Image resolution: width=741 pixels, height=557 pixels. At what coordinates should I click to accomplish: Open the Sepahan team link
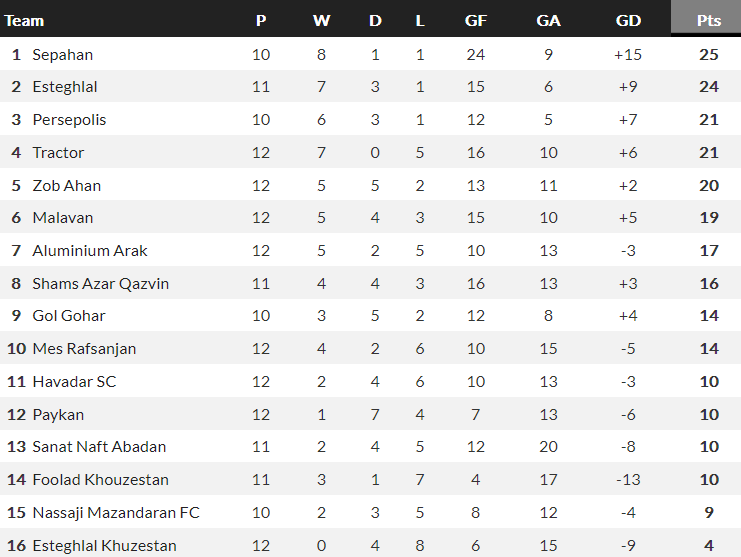coord(62,54)
